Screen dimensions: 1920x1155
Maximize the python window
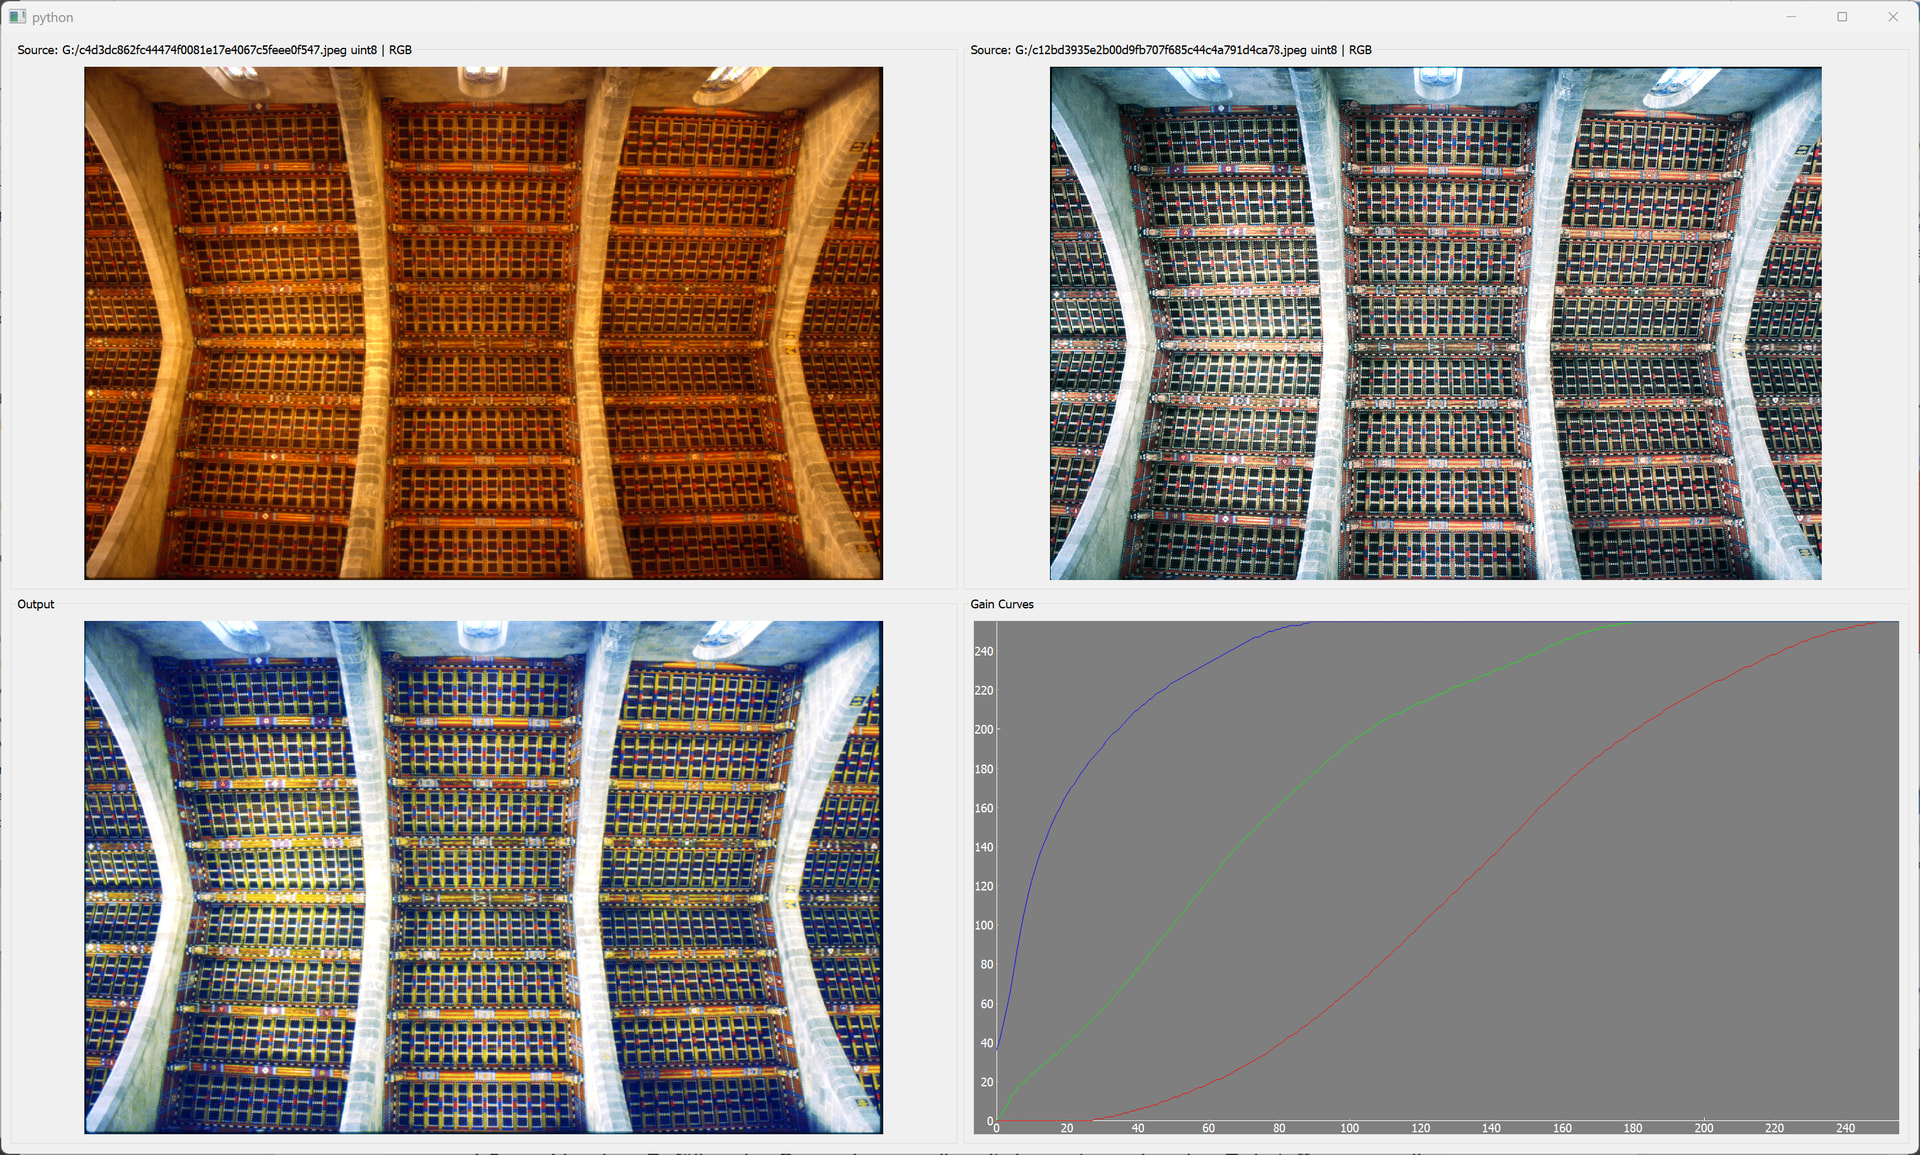click(1842, 17)
